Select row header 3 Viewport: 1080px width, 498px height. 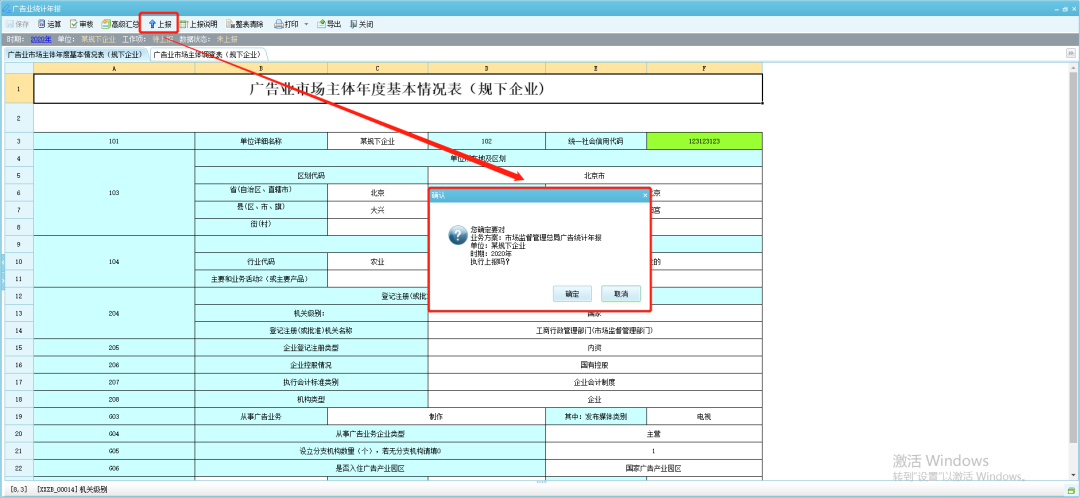19,141
